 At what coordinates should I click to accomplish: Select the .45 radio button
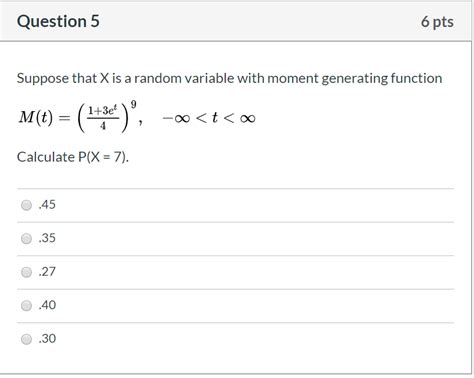(26, 205)
